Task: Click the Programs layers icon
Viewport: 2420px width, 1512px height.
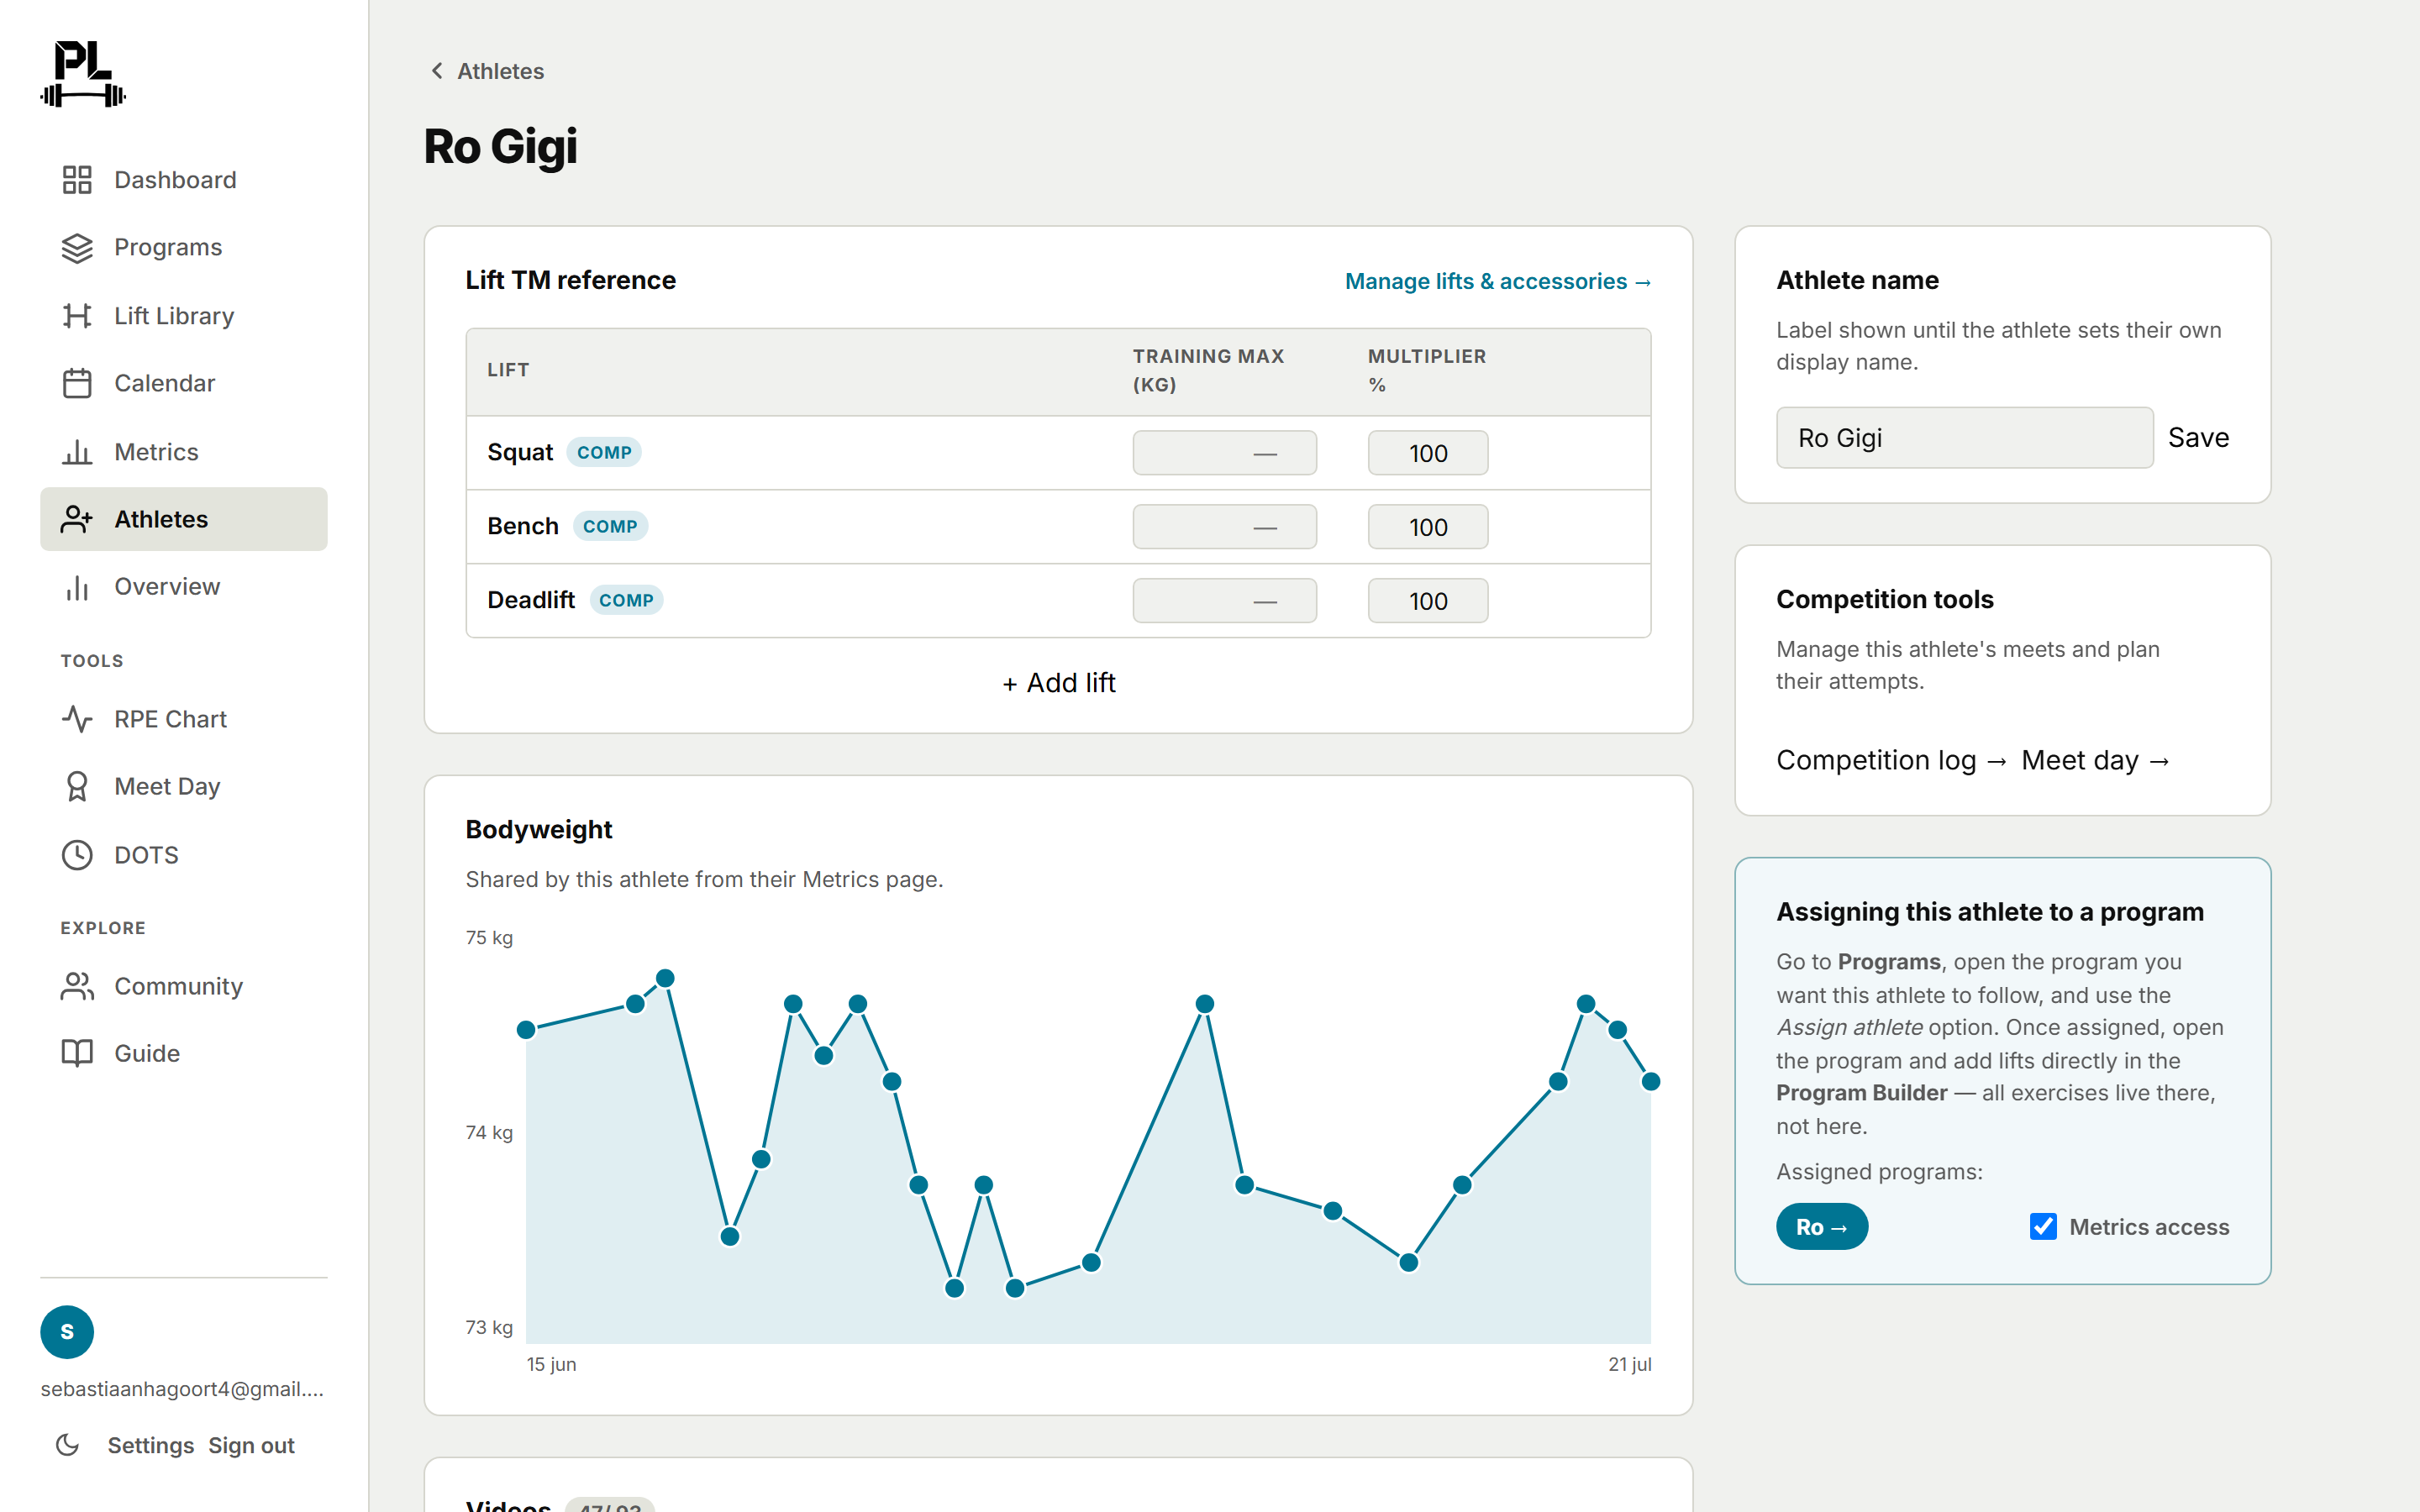Action: (x=77, y=248)
